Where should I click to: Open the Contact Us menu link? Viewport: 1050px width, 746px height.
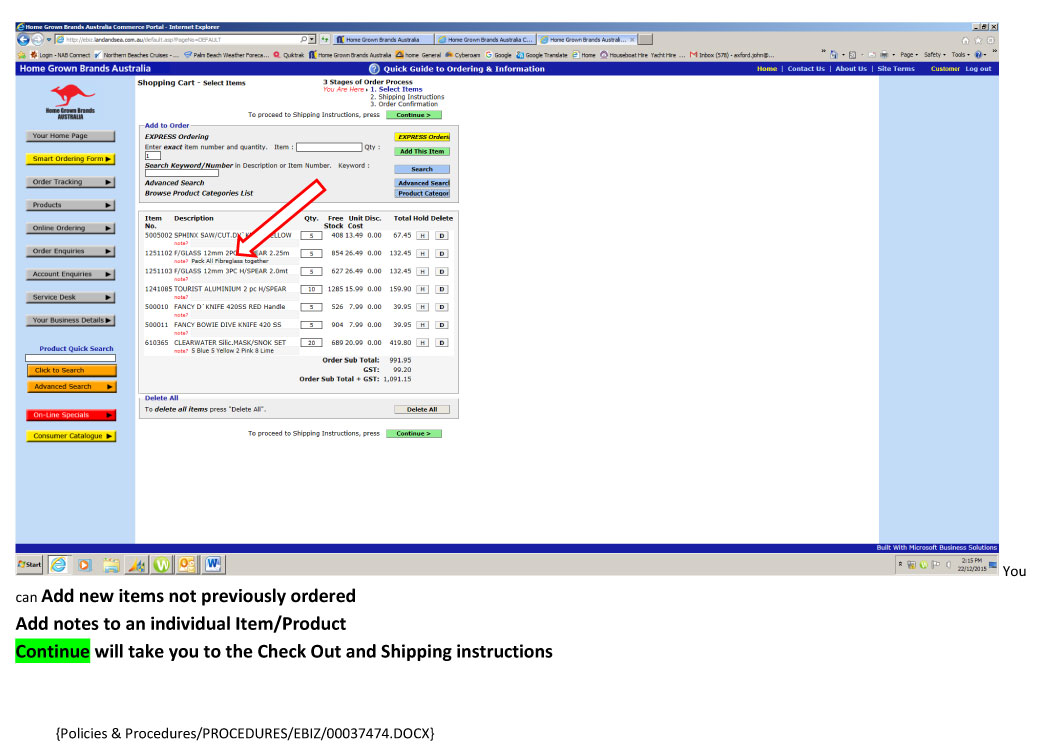click(x=806, y=69)
